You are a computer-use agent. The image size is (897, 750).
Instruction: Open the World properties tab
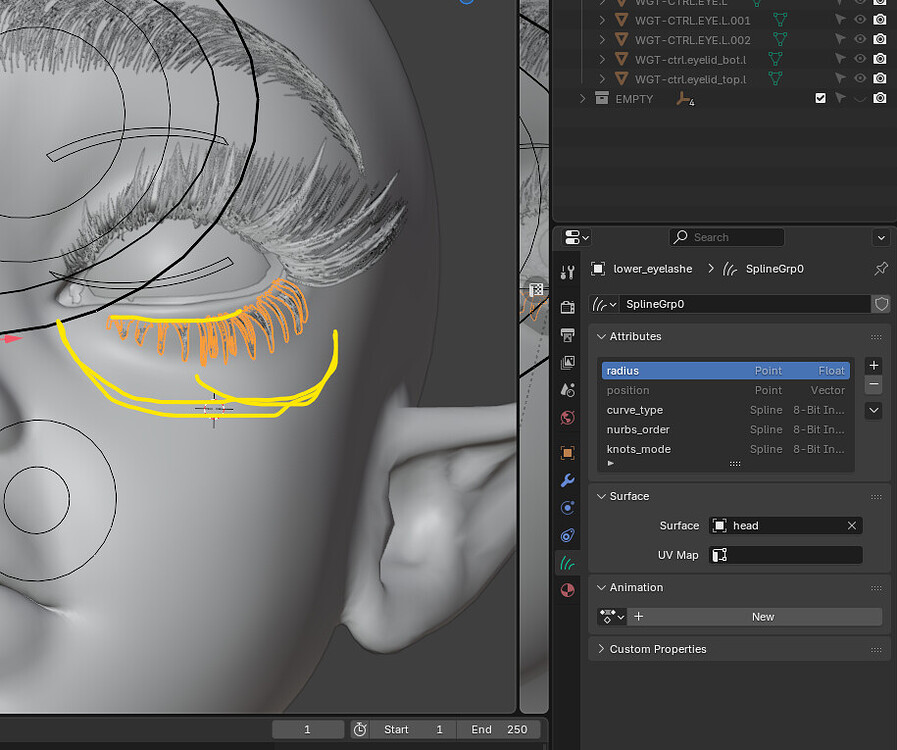click(567, 418)
